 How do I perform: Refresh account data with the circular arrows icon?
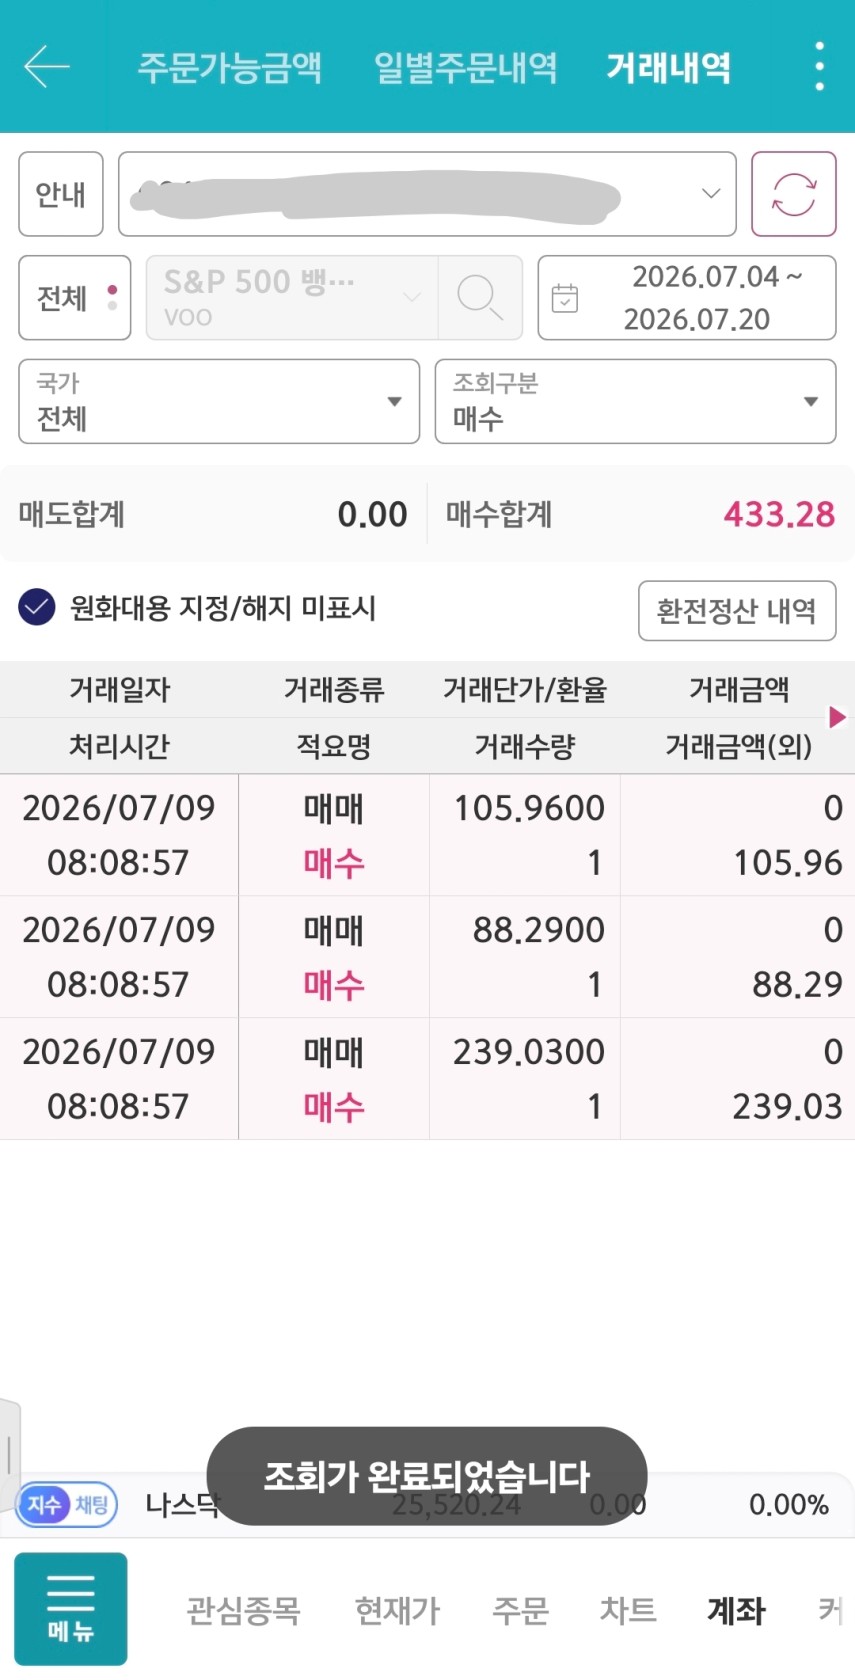pos(793,194)
